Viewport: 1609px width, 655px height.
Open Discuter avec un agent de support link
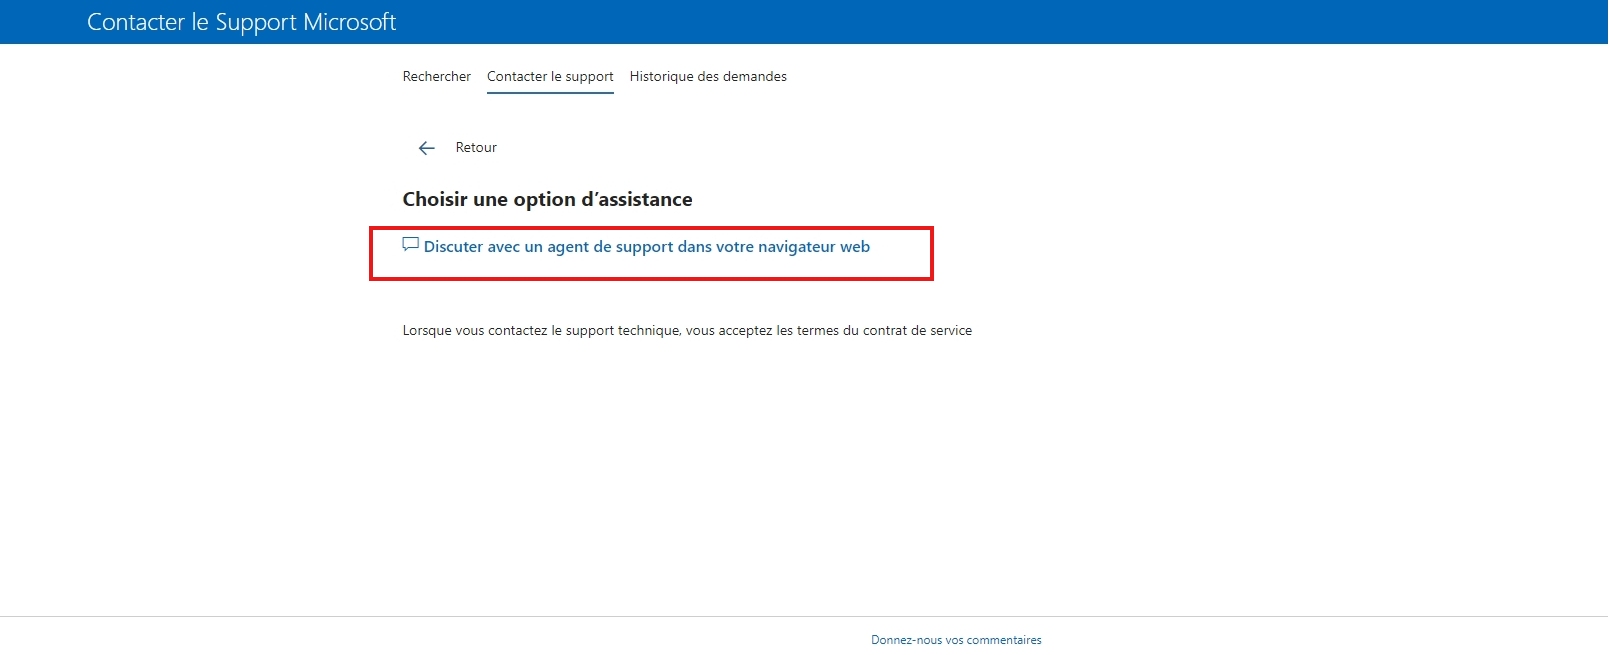(x=647, y=247)
